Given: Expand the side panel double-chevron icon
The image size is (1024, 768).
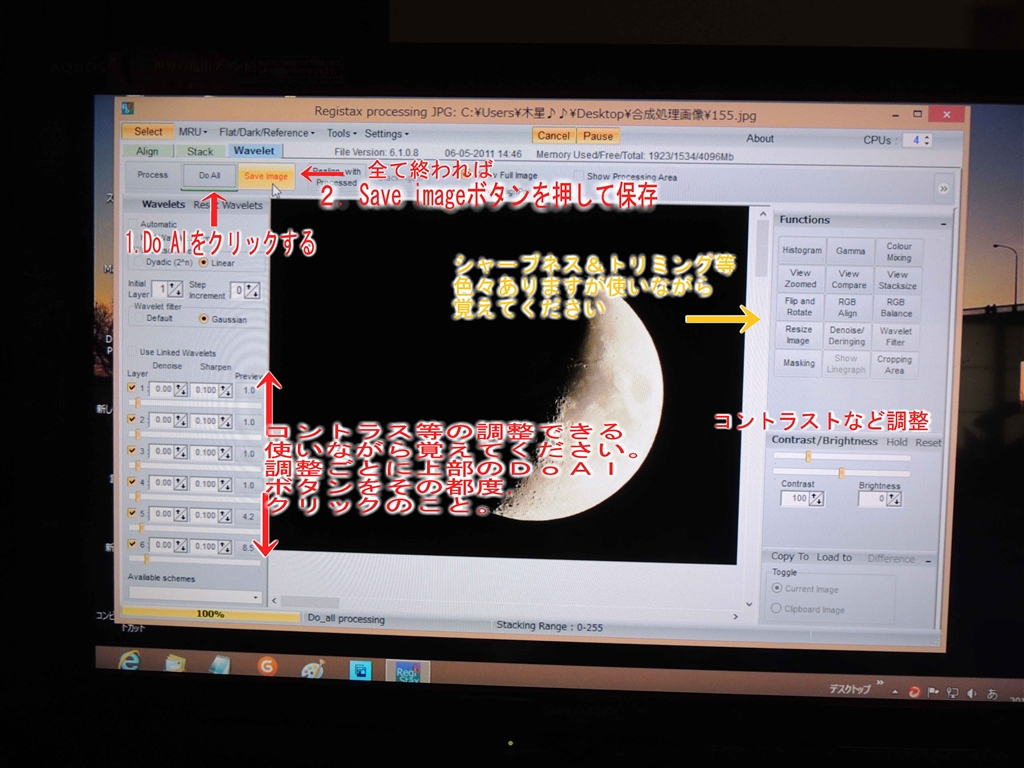Looking at the screenshot, I should tap(943, 189).
